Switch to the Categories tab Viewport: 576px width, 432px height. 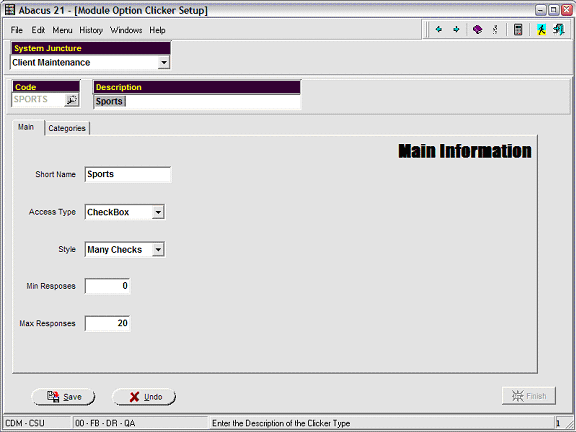point(67,128)
